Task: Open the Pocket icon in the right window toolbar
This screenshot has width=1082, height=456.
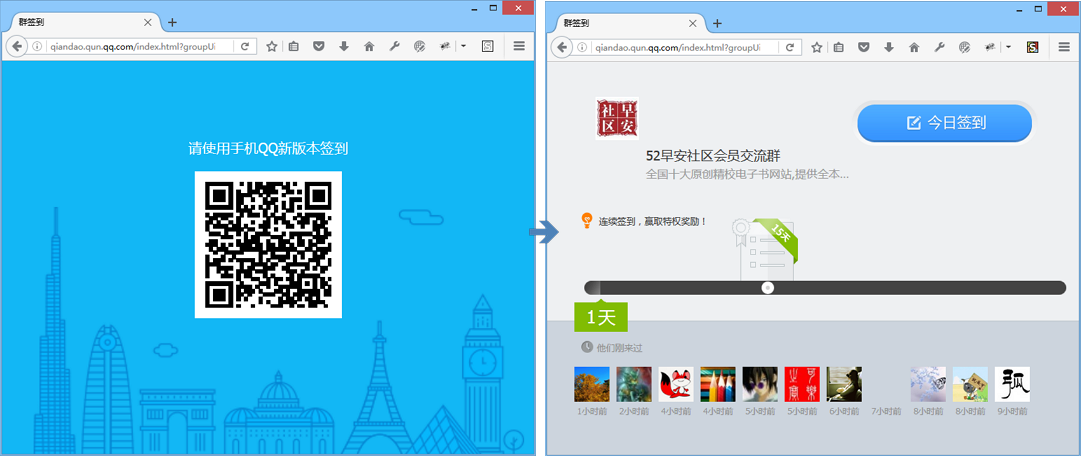Action: click(864, 46)
